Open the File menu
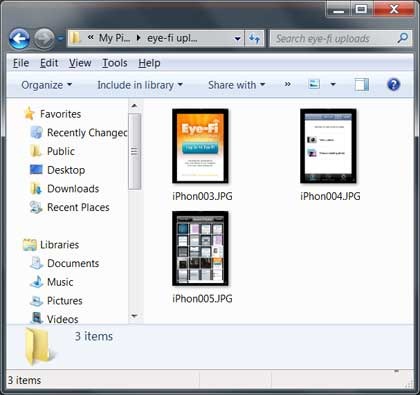This screenshot has width=420, height=395. (x=21, y=63)
